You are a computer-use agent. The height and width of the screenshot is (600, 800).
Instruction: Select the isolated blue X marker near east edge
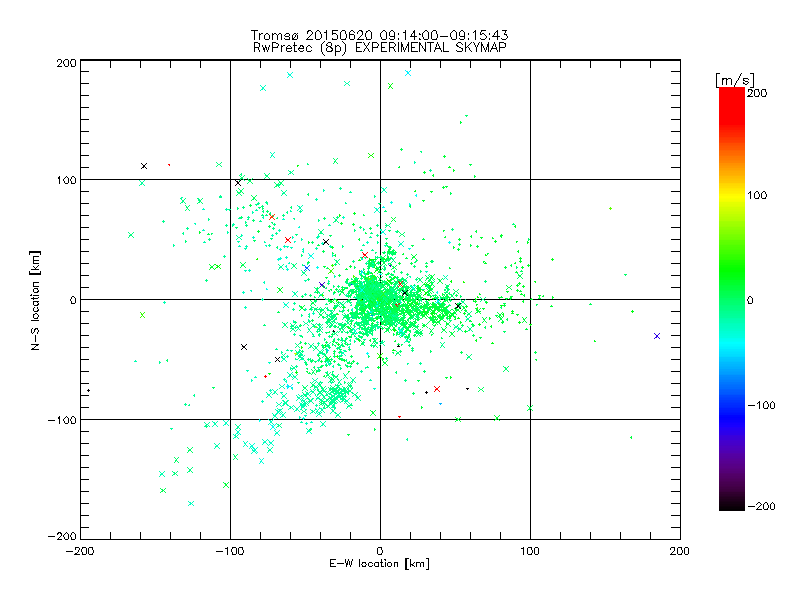click(x=657, y=336)
